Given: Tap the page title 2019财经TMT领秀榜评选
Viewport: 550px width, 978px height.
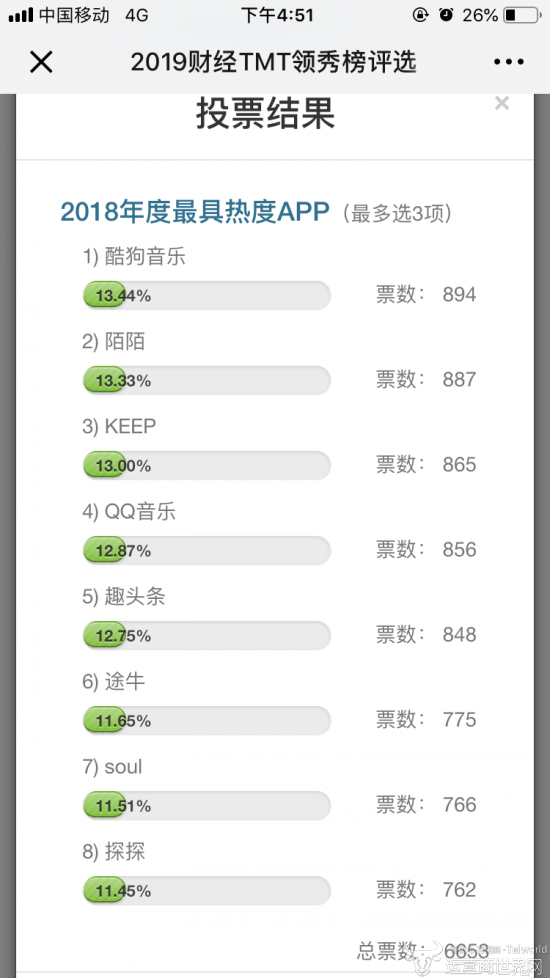Looking at the screenshot, I should 273,62.
